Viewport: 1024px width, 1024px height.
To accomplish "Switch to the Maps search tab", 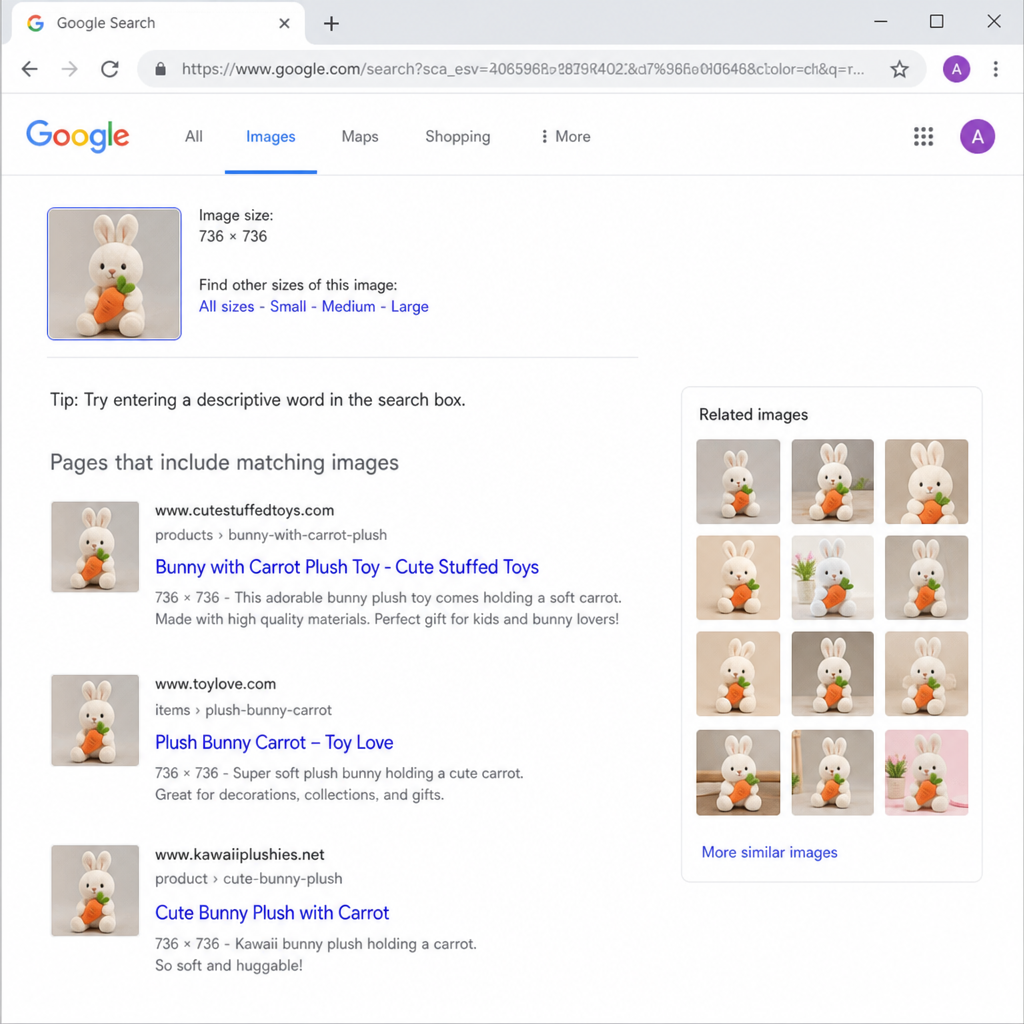I will click(x=360, y=136).
